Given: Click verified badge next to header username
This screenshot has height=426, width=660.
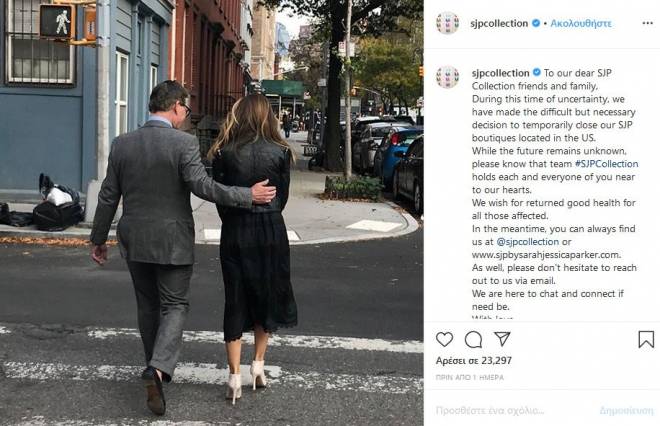Looking at the screenshot, I should pos(536,23).
